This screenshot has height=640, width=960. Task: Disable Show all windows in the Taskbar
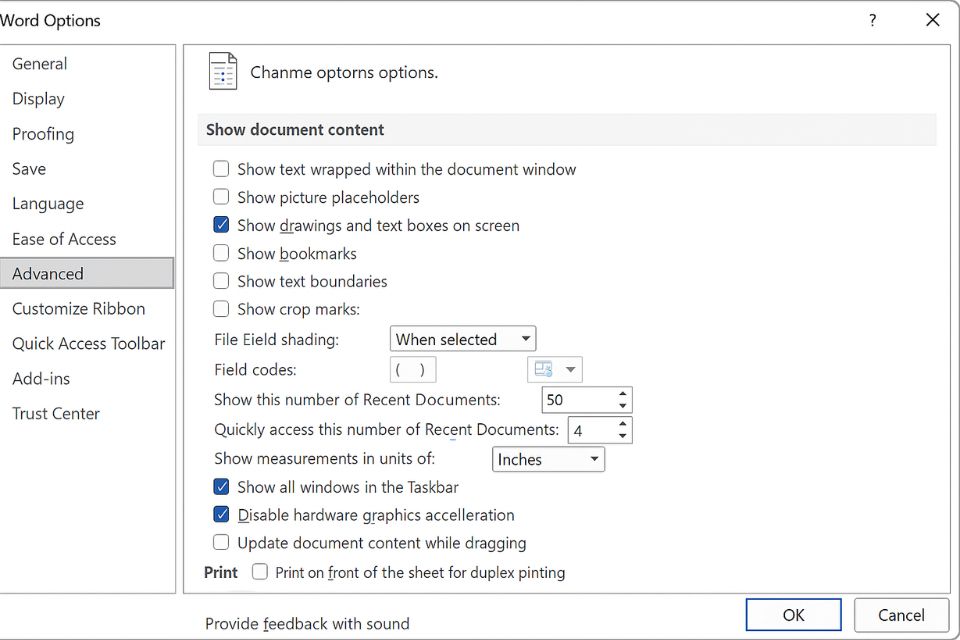pyautogui.click(x=221, y=488)
